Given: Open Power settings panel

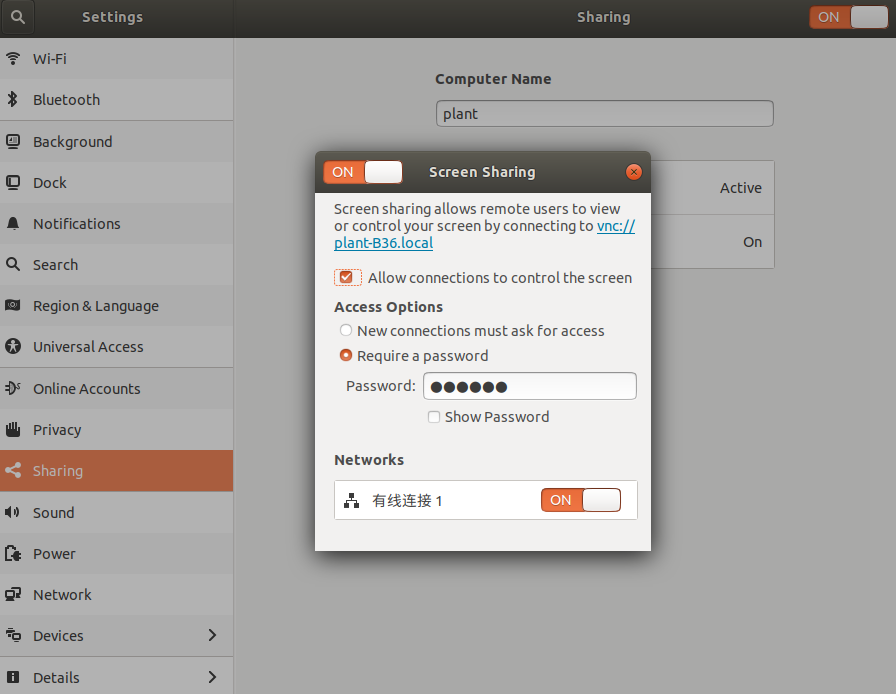Looking at the screenshot, I should (117, 553).
